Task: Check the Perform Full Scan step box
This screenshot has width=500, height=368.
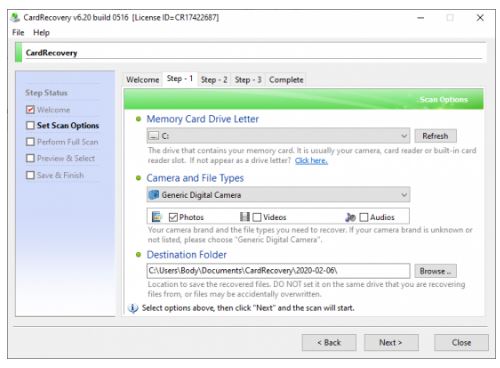Action: (x=30, y=142)
